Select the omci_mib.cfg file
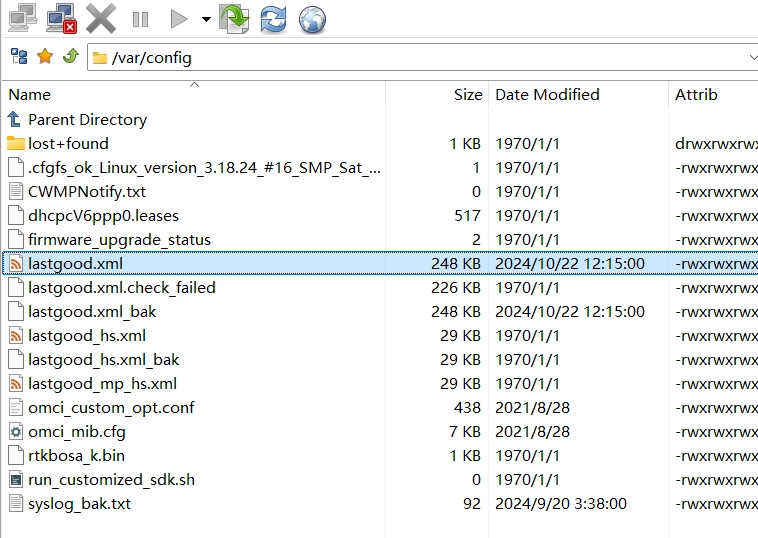This screenshot has height=538, width=758. click(x=74, y=432)
